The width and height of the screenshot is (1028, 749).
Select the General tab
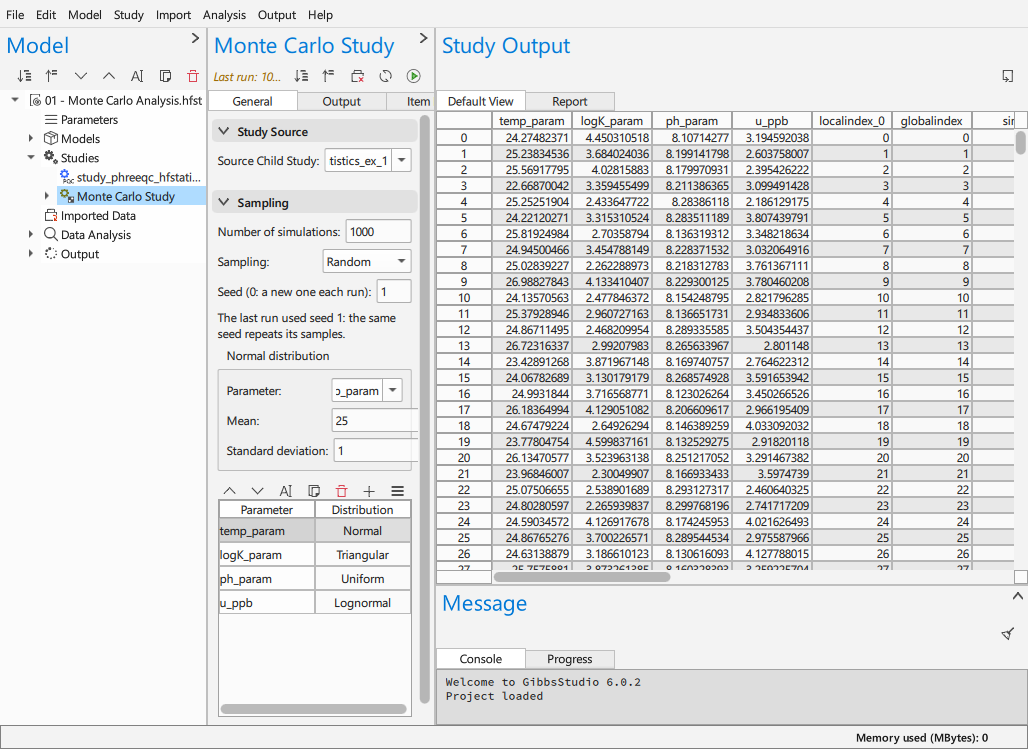[x=252, y=101]
